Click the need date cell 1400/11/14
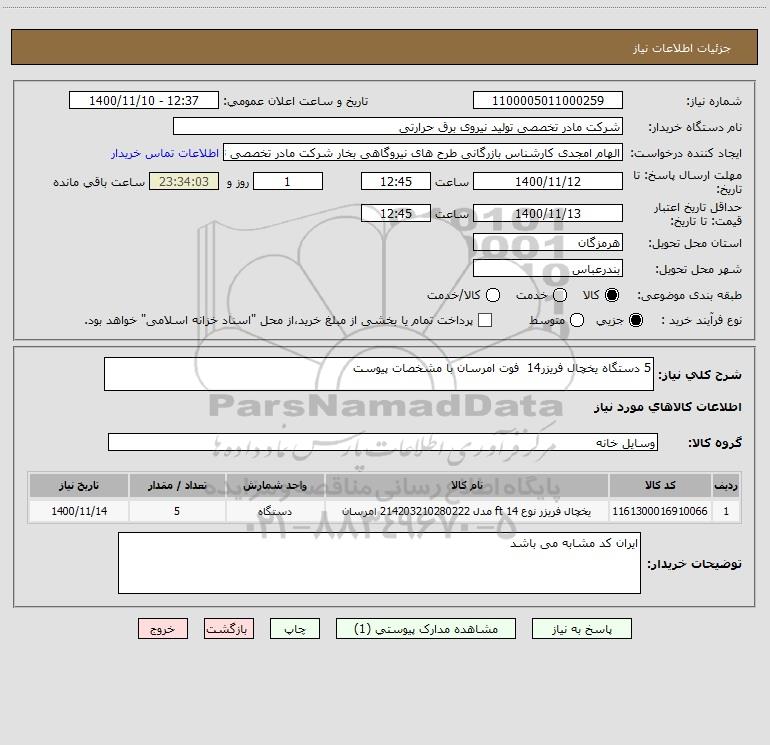The width and height of the screenshot is (770, 745). 79,511
